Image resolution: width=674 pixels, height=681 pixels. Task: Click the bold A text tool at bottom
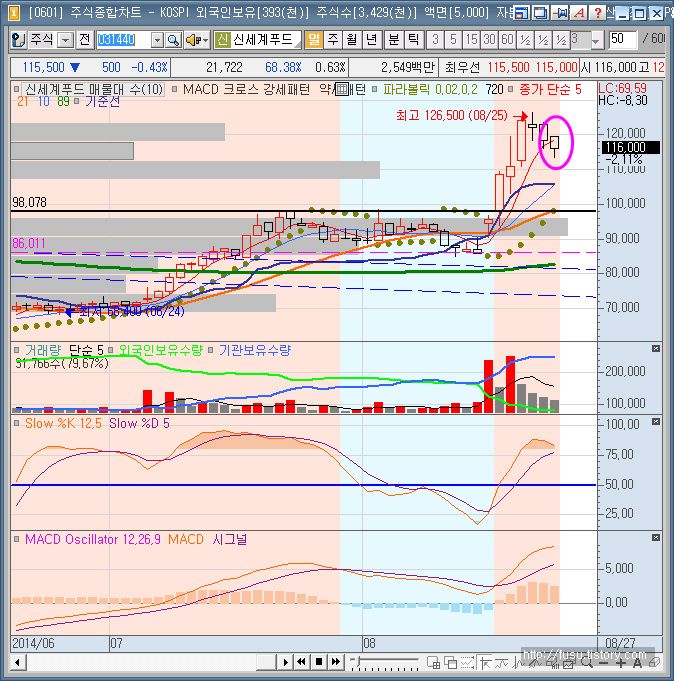click(637, 663)
